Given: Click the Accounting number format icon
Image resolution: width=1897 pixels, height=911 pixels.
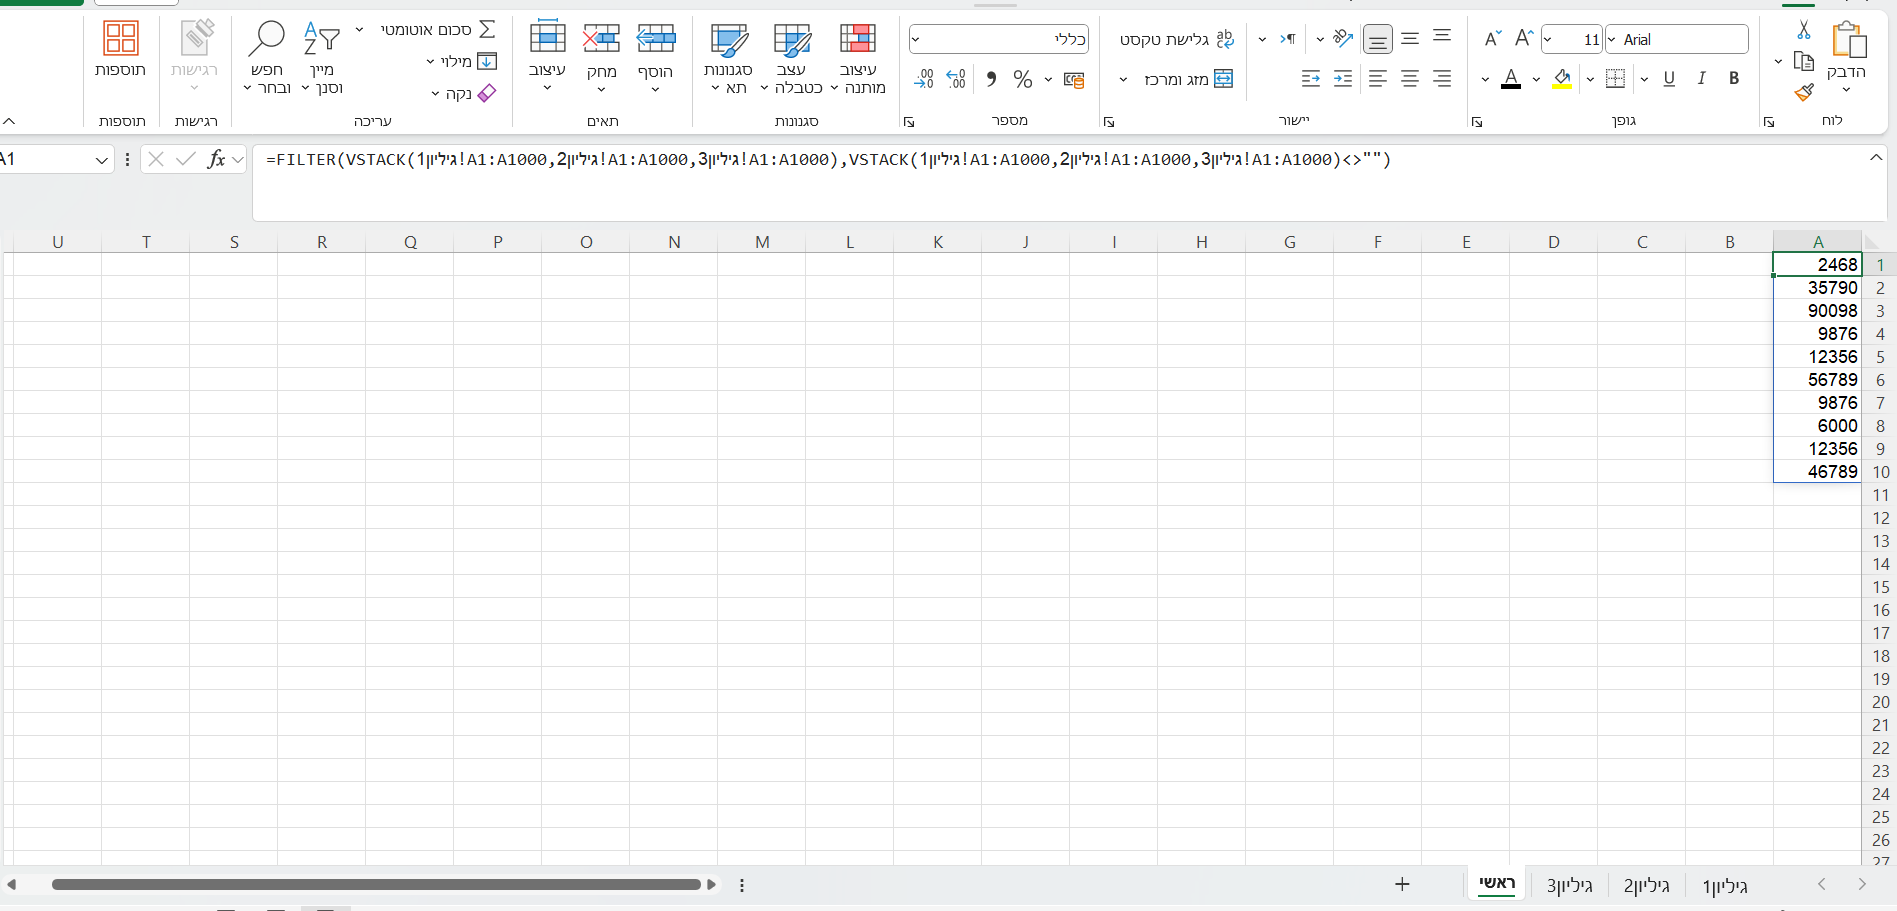Looking at the screenshot, I should click(x=1074, y=79).
